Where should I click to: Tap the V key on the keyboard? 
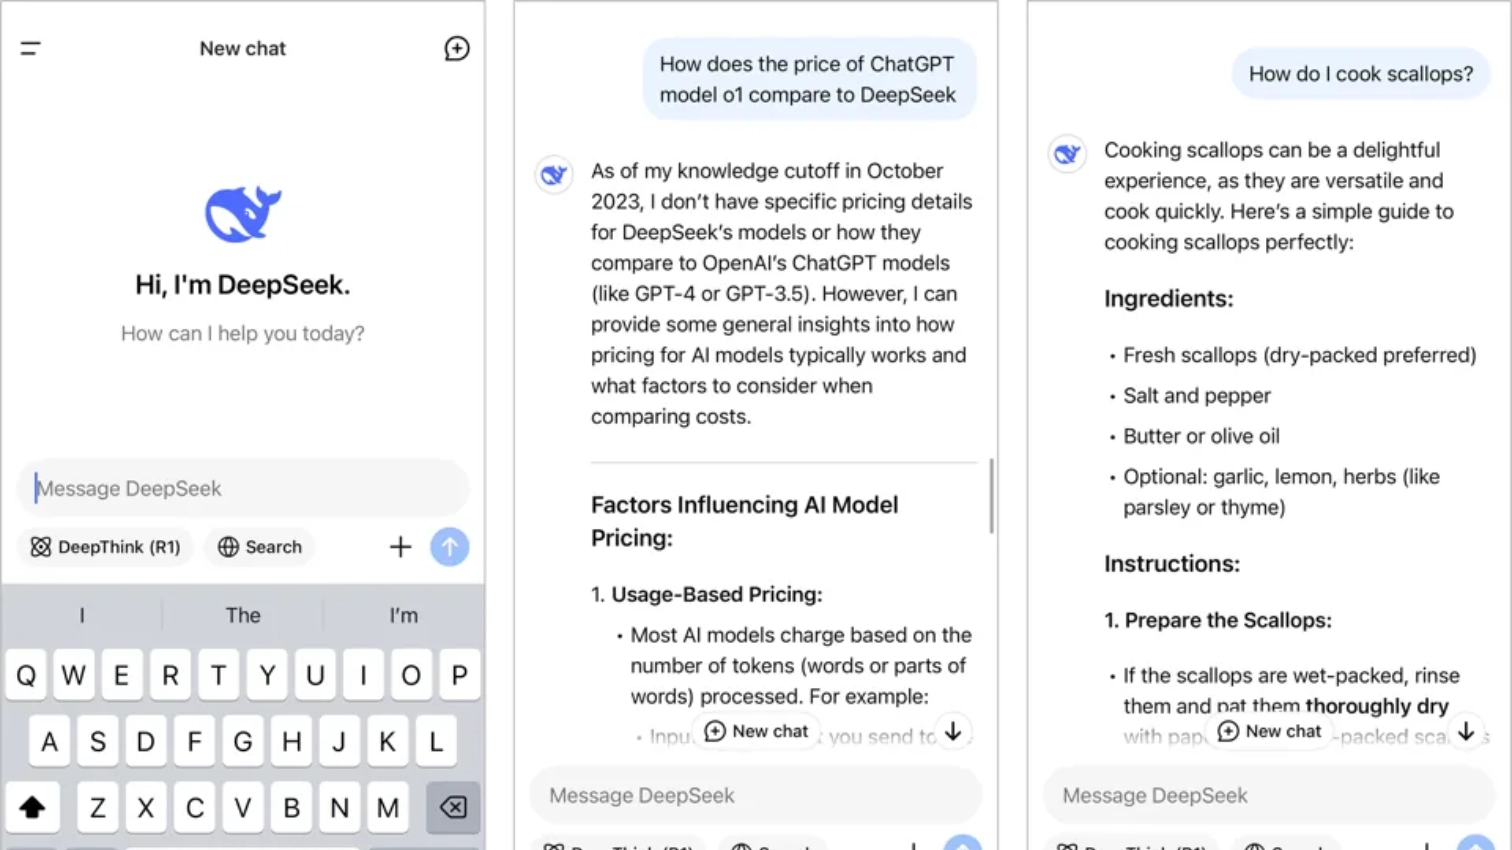pos(242,807)
